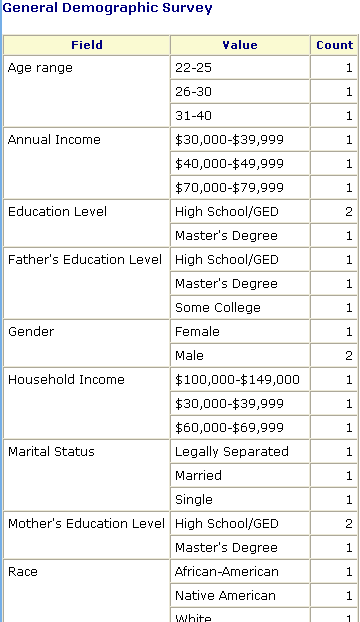Screen dimensions: 360x622
Task: Click the Field column header
Action: [x=87, y=45]
